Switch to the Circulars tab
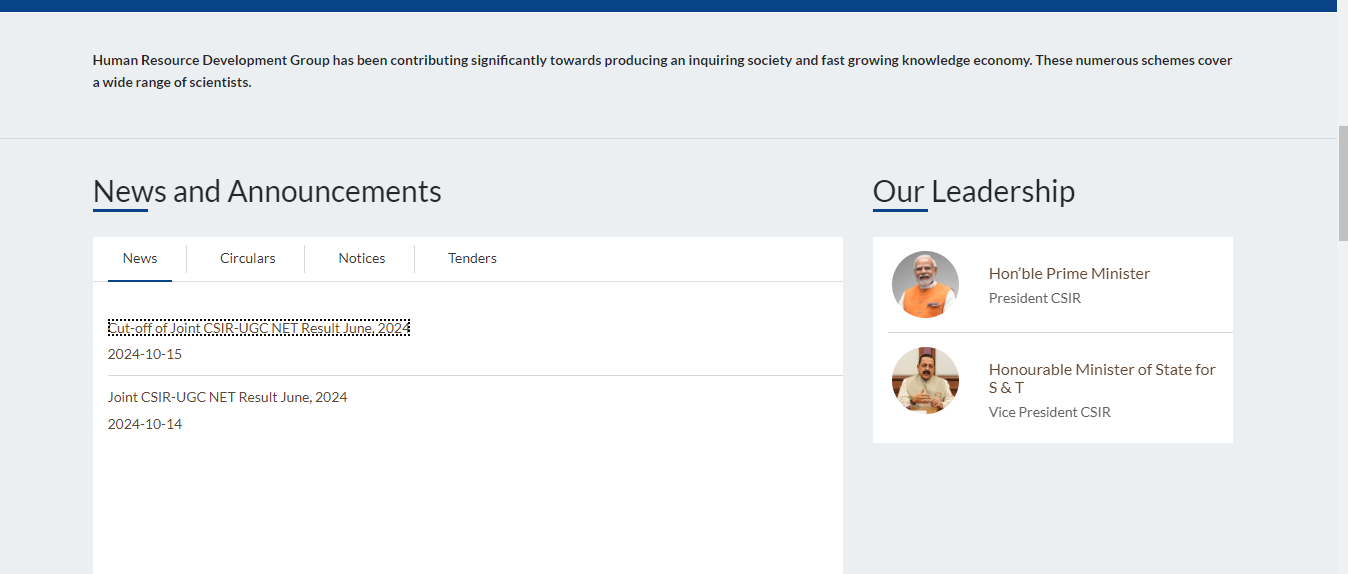 pos(247,258)
